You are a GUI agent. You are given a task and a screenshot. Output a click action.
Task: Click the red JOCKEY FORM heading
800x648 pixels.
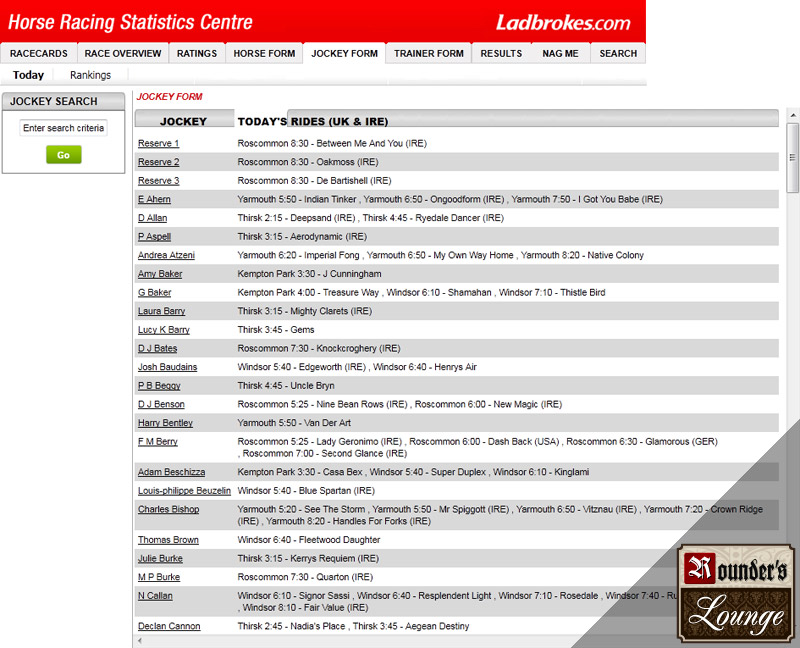169,97
